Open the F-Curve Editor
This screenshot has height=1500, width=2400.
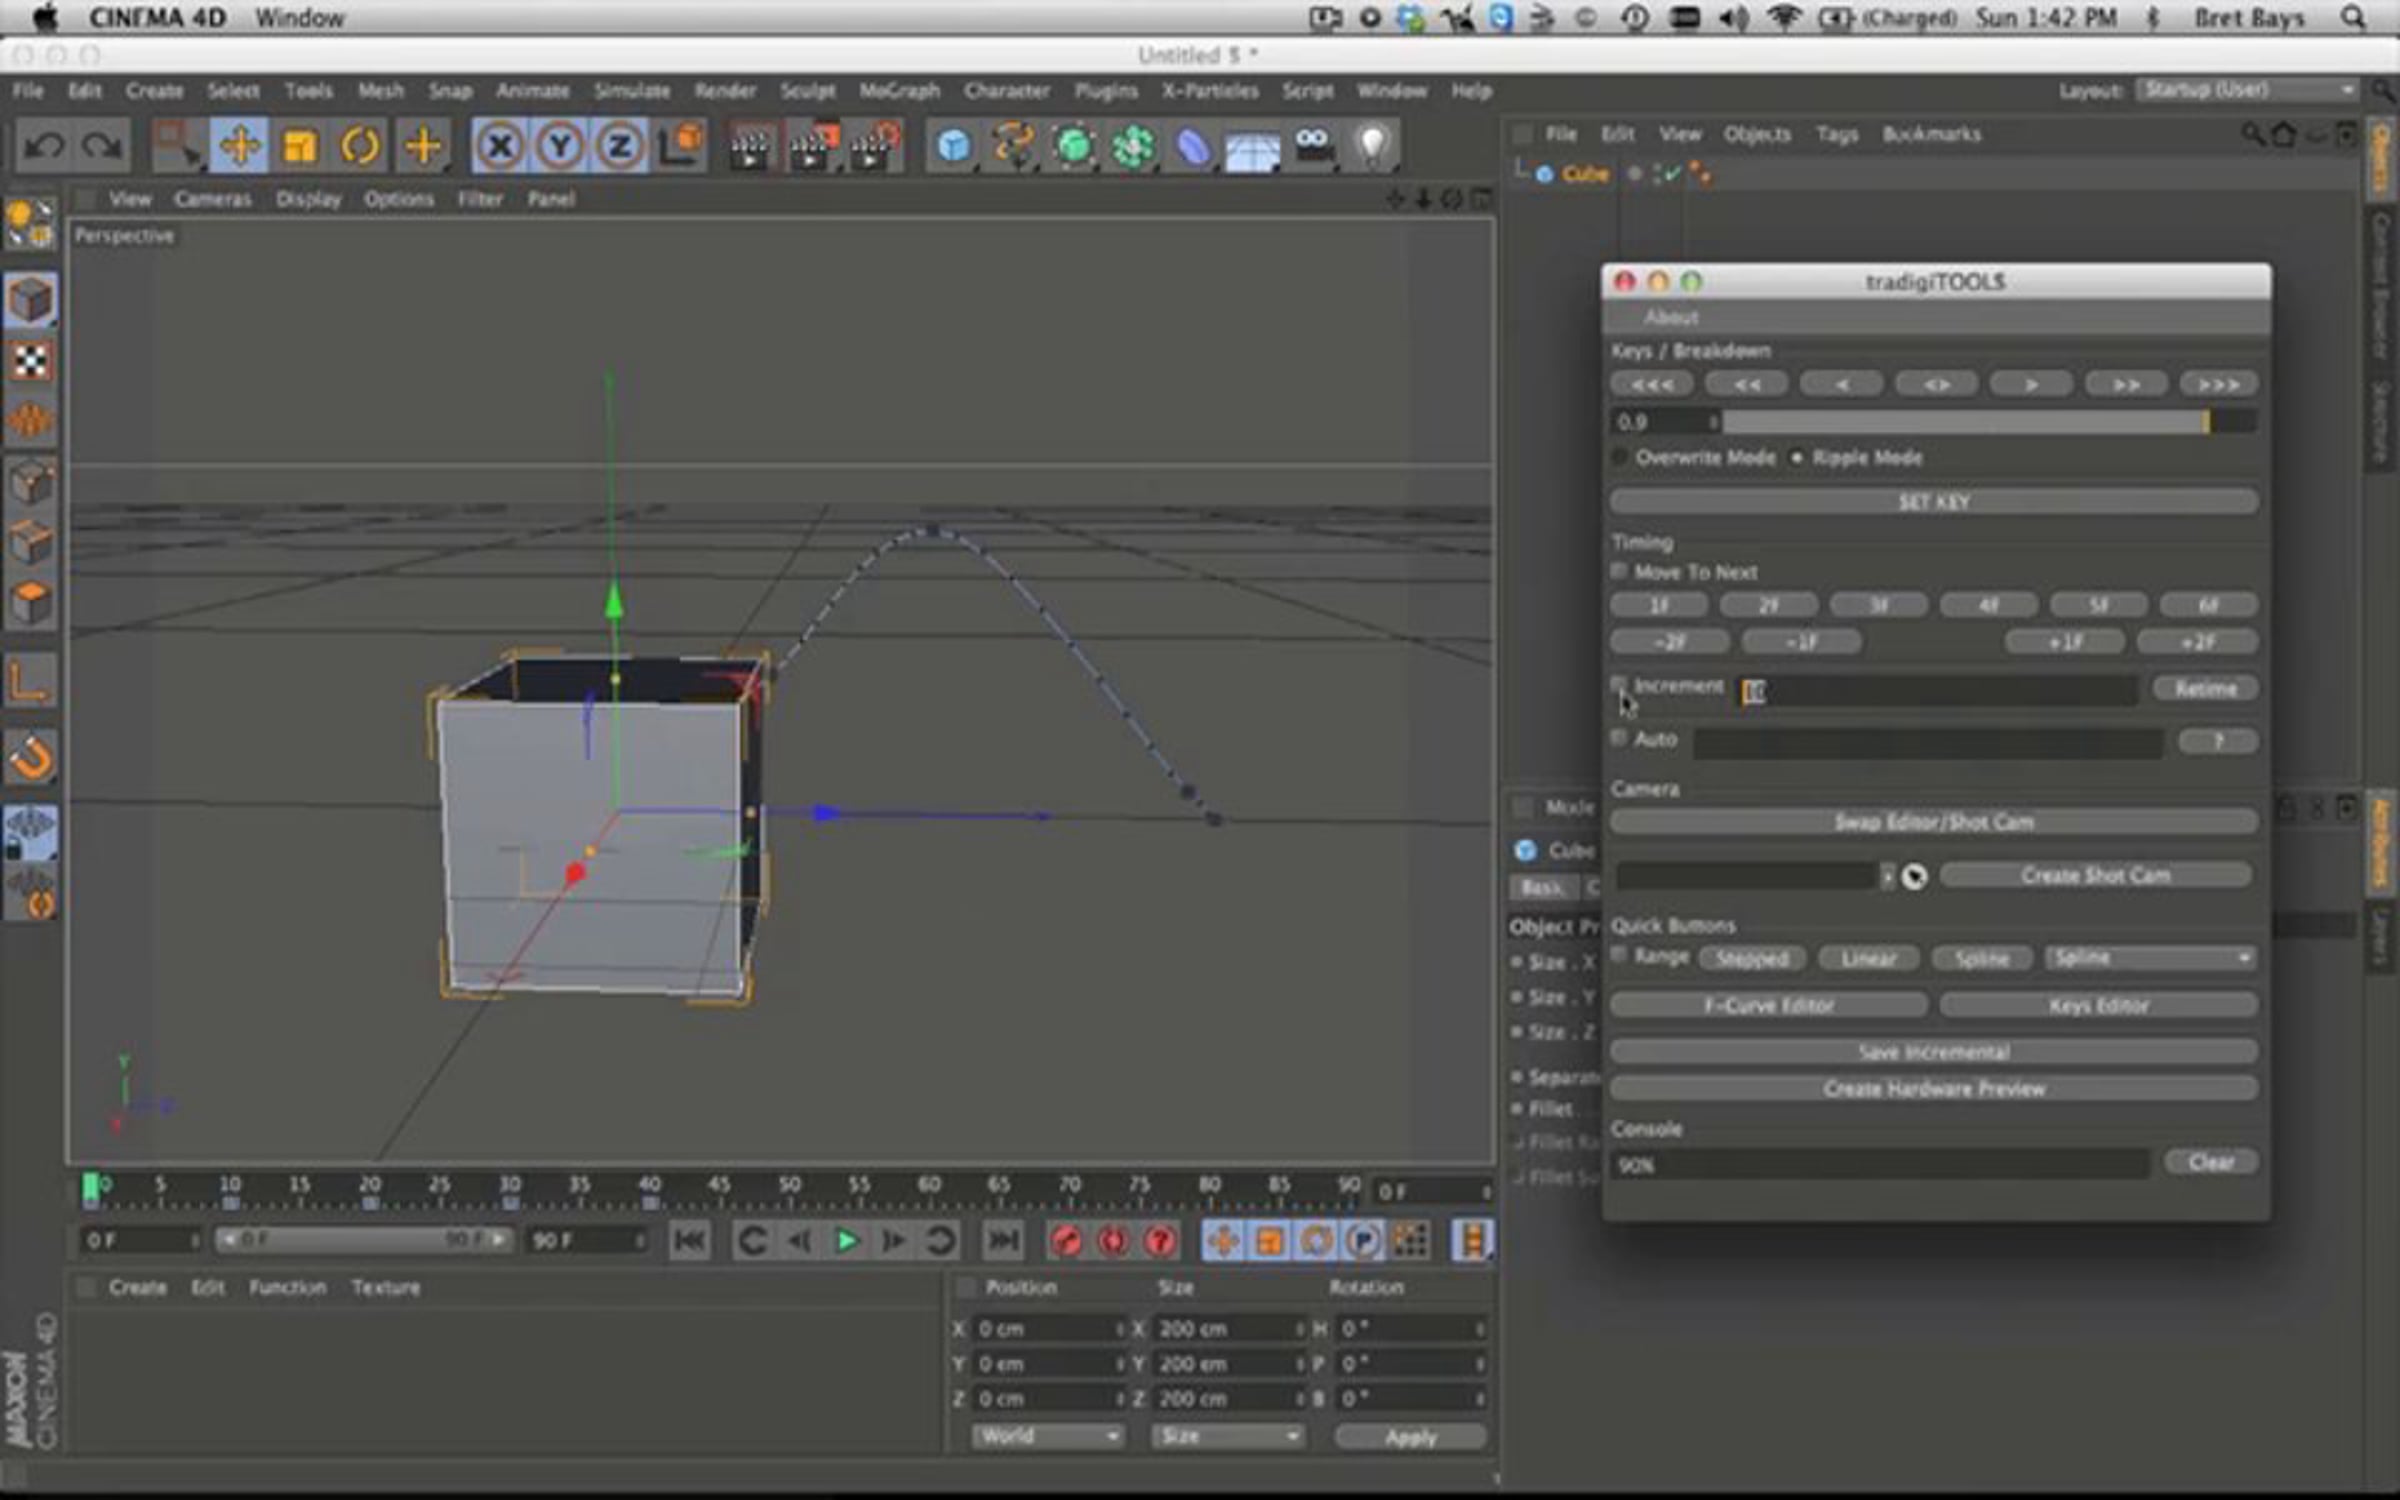(1769, 1005)
